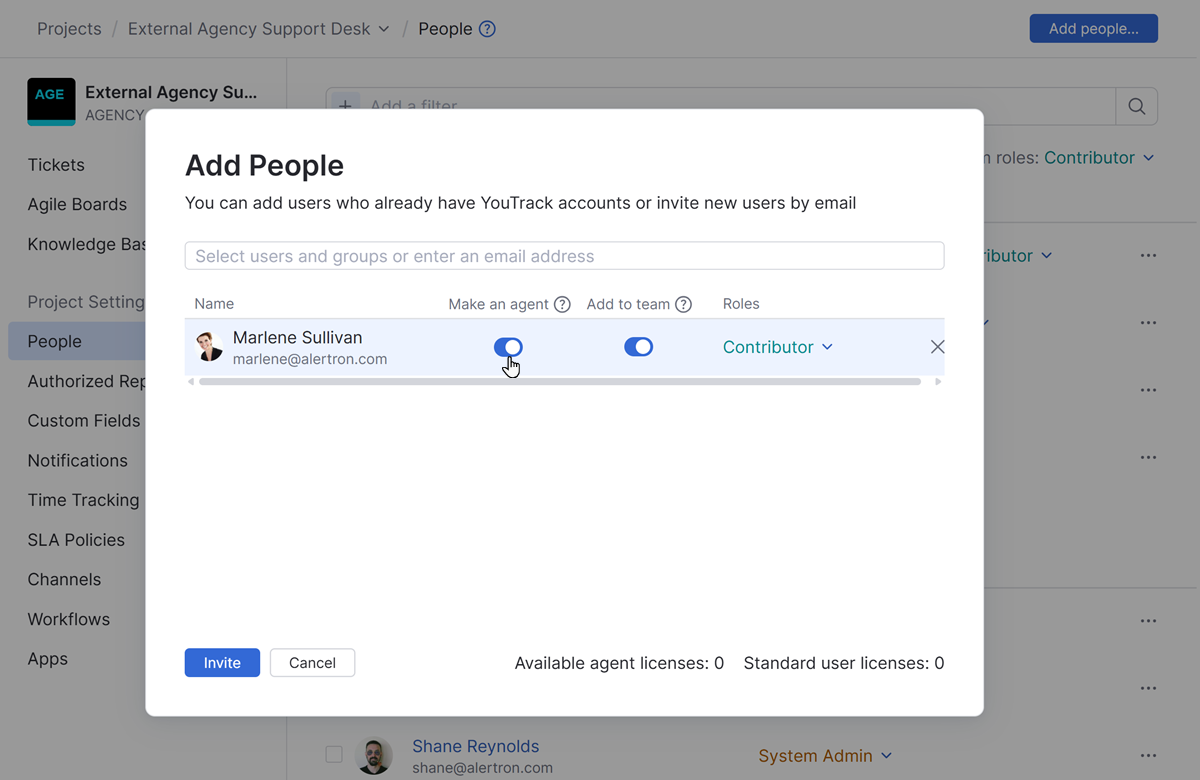Click the Make an agent help icon

coord(562,304)
